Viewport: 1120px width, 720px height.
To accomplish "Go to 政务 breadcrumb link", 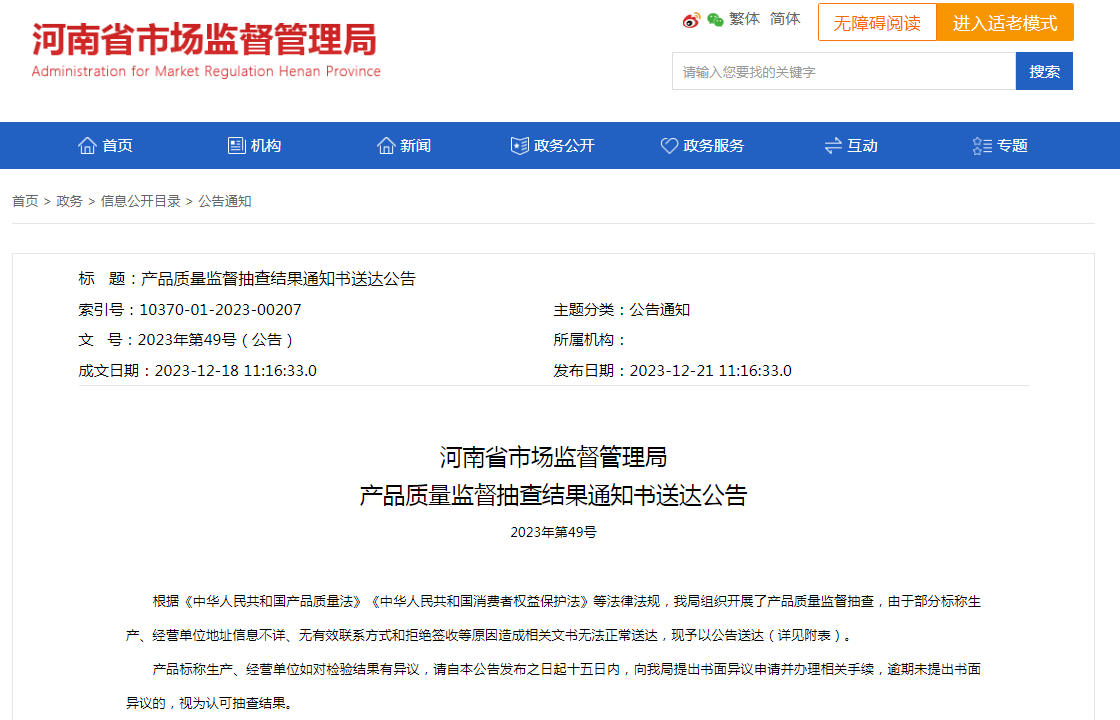I will pos(70,201).
